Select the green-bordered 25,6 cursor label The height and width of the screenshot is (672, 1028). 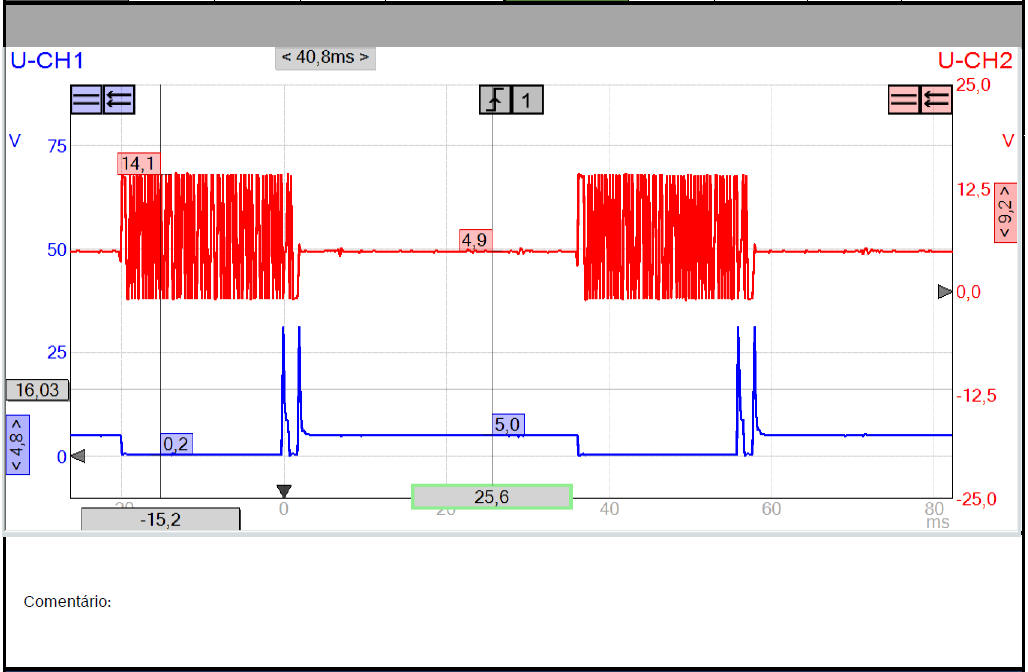click(x=492, y=497)
